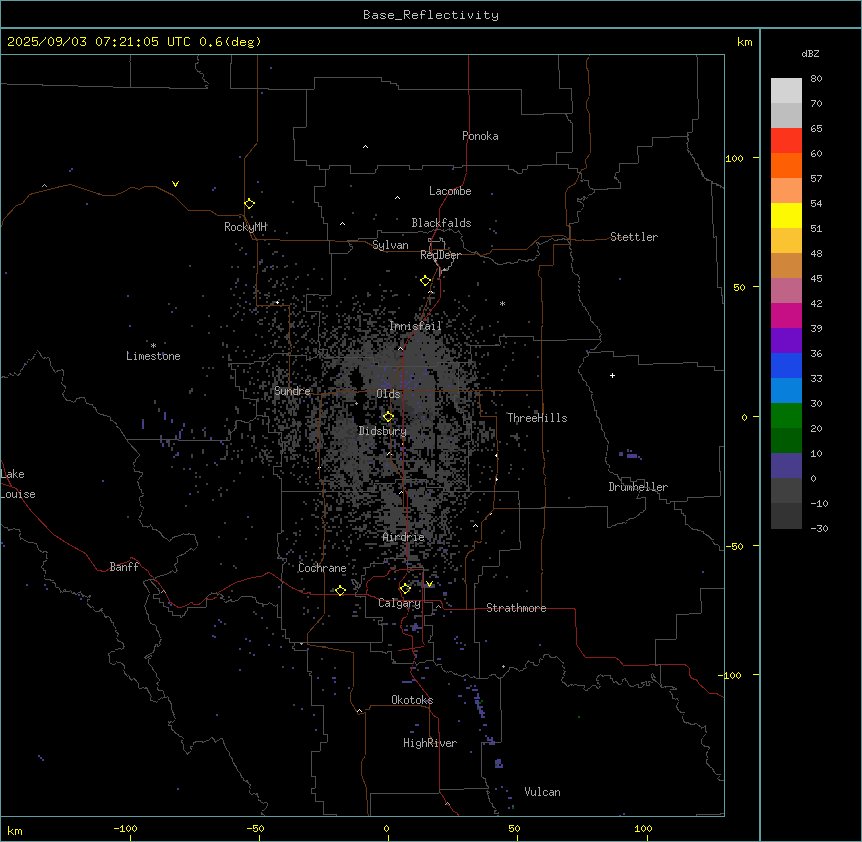Screen dimensions: 862x842
Task: Click the Sylvan label
Action: click(390, 245)
